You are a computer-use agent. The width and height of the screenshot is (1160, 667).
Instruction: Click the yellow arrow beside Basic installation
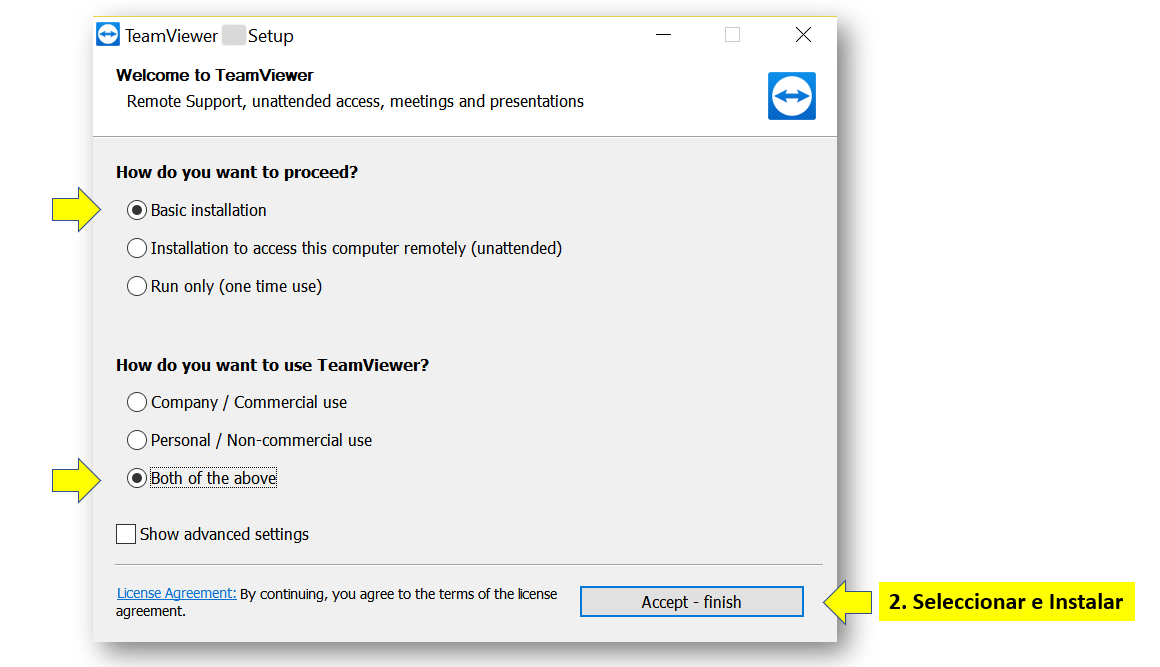tap(77, 210)
